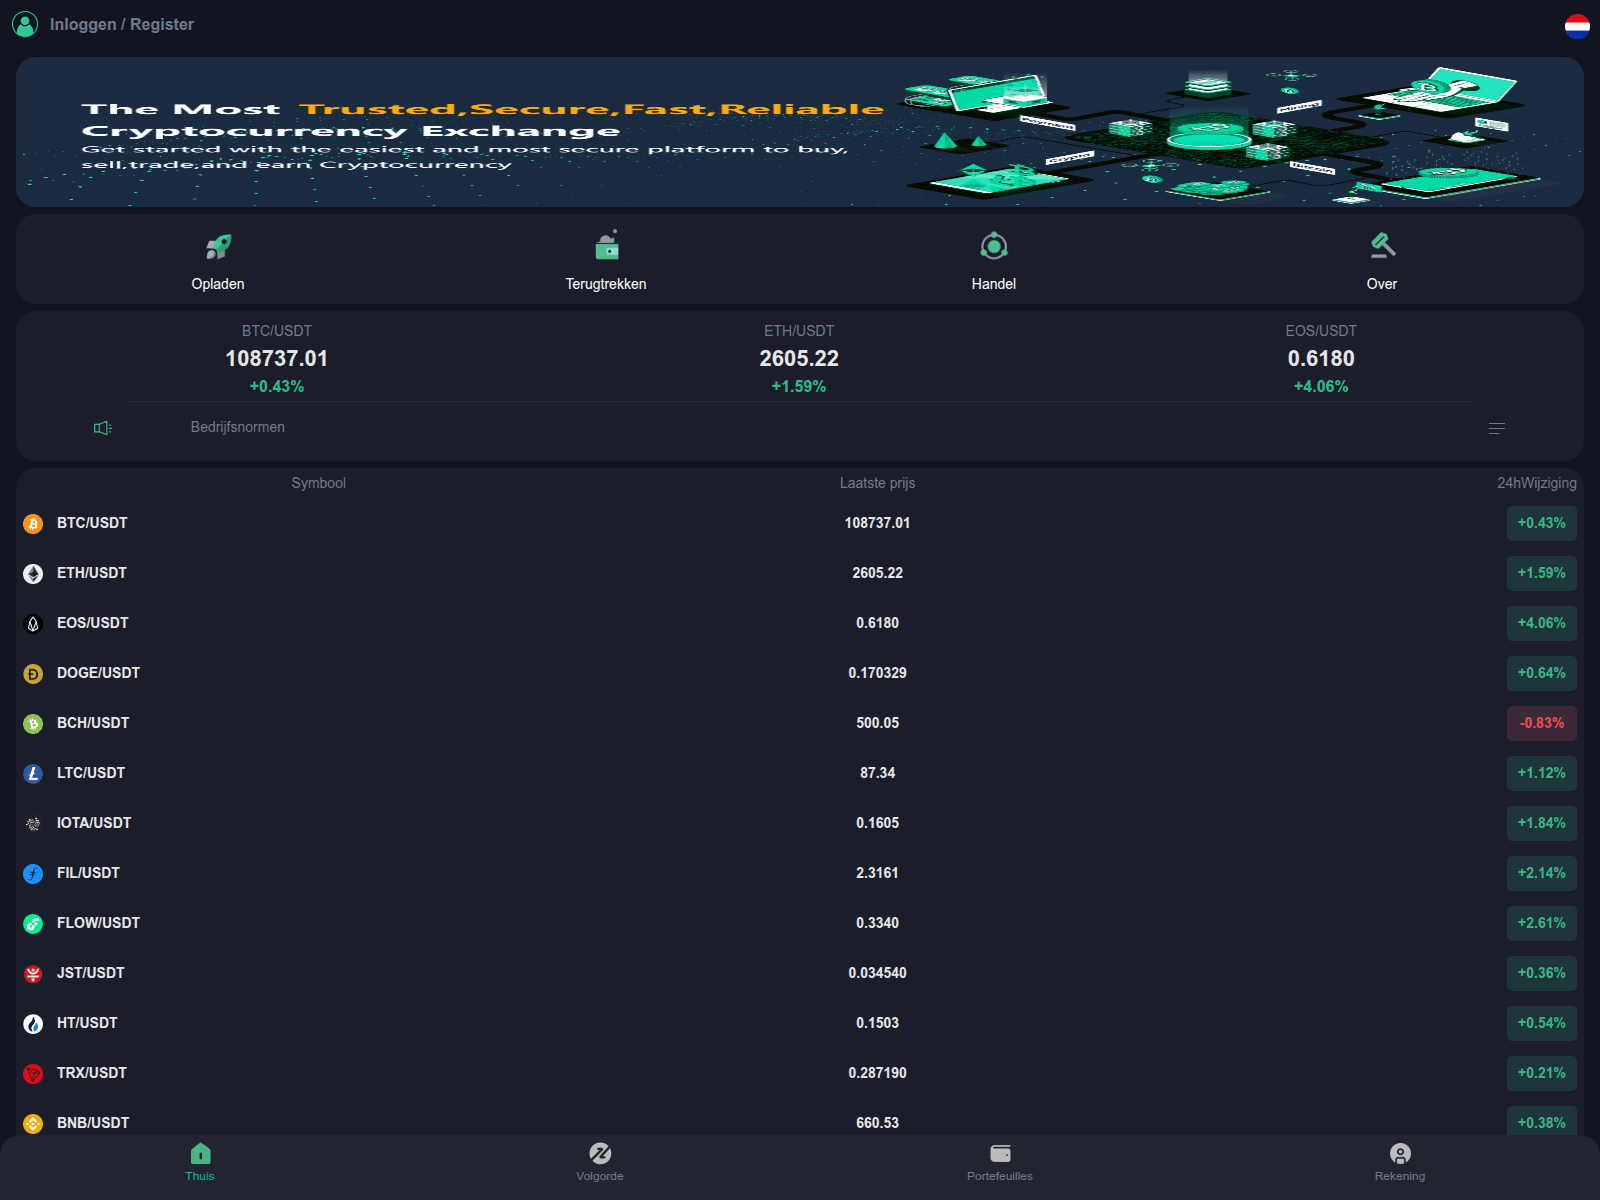Viewport: 1600px width, 1200px height.
Task: Click the Terugtrekken wallet icon
Action: [x=606, y=245]
